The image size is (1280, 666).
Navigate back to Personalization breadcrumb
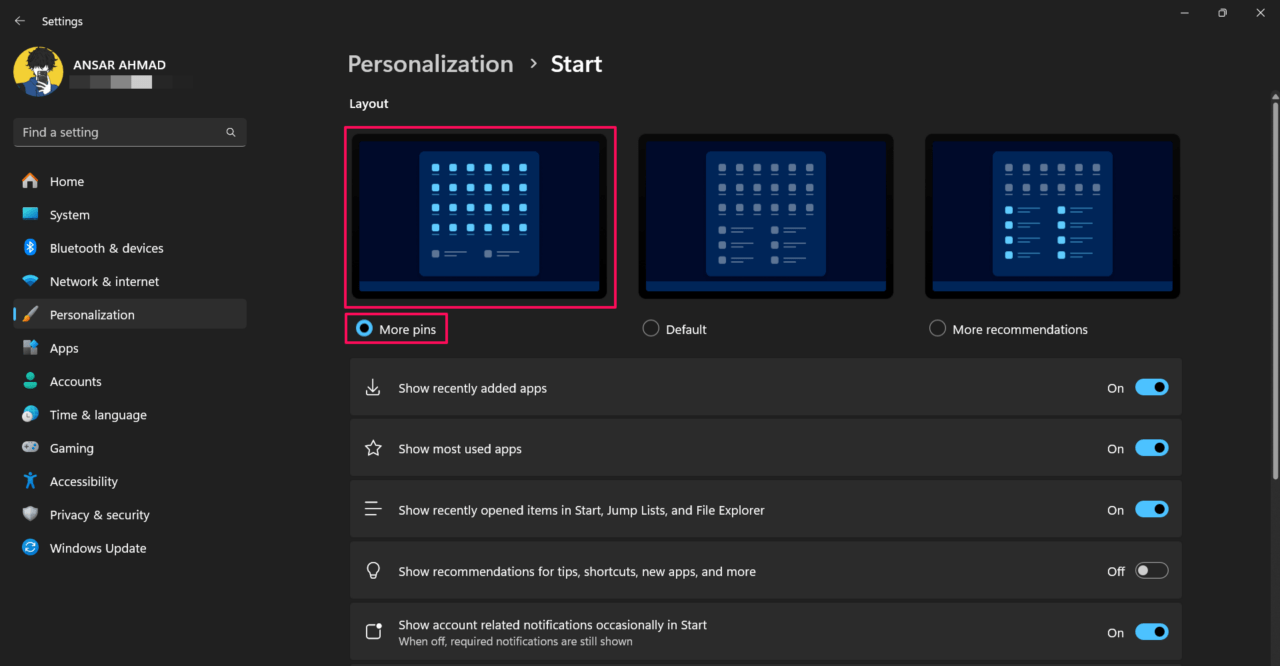[430, 64]
